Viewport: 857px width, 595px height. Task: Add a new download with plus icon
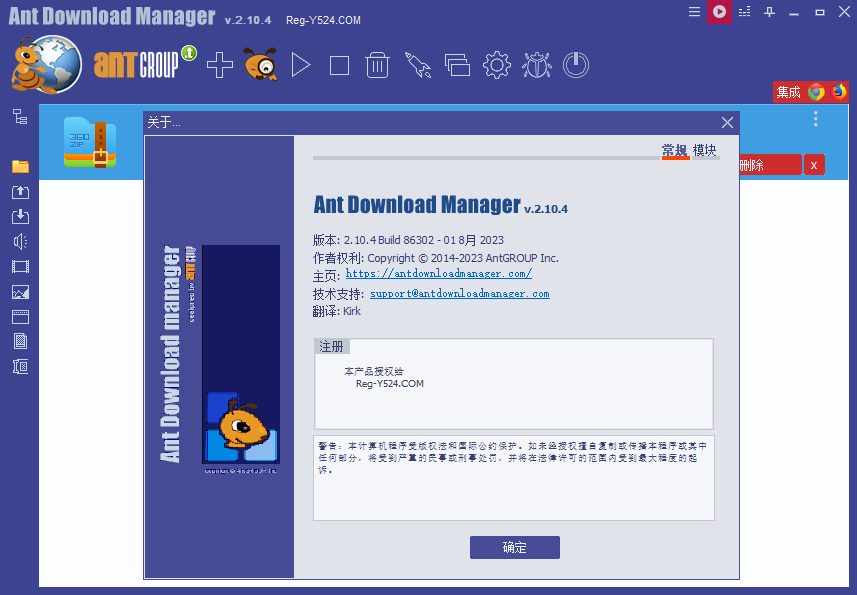click(220, 65)
